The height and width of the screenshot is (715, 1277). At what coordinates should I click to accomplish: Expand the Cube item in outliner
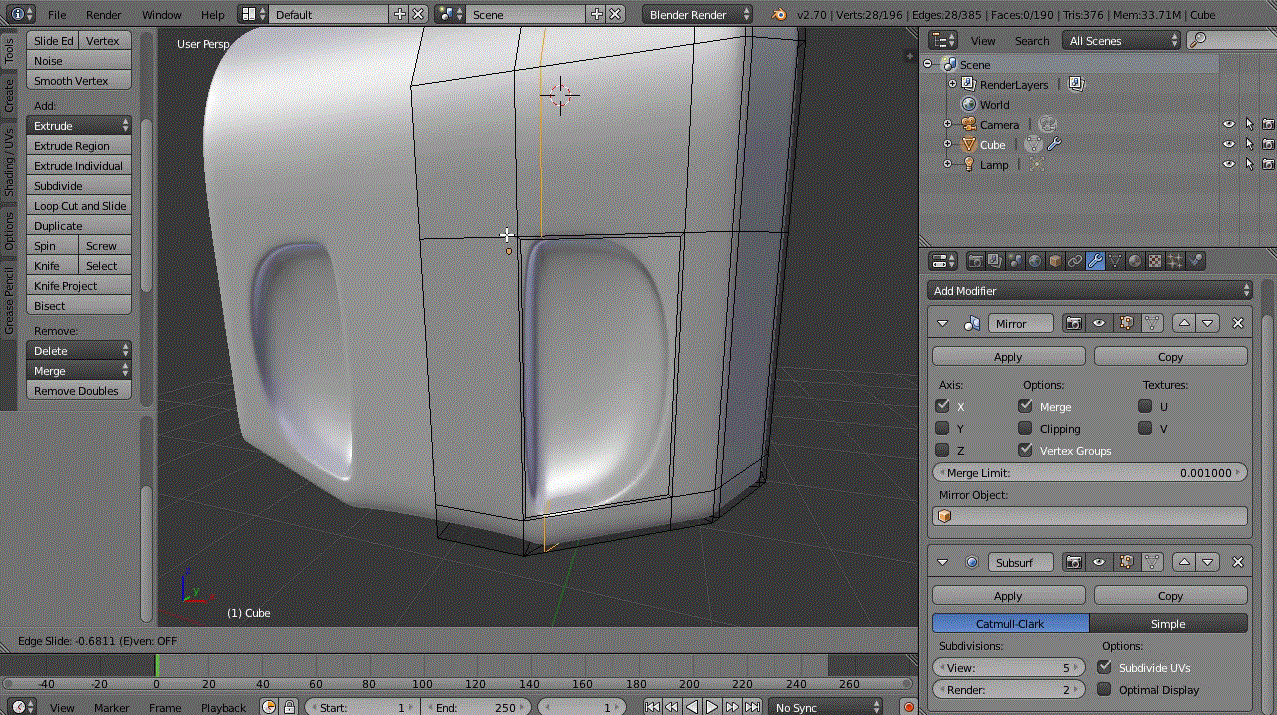tap(947, 144)
